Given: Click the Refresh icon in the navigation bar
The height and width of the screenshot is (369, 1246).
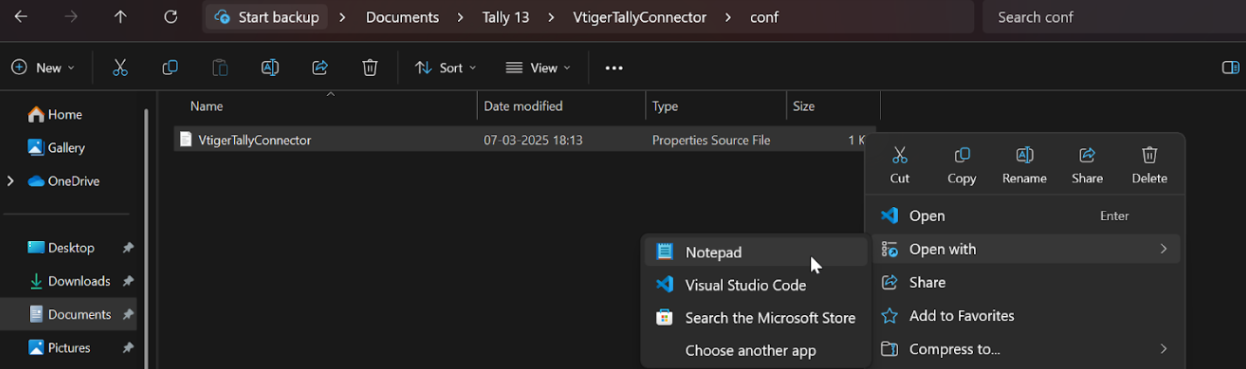Looking at the screenshot, I should click(x=171, y=17).
